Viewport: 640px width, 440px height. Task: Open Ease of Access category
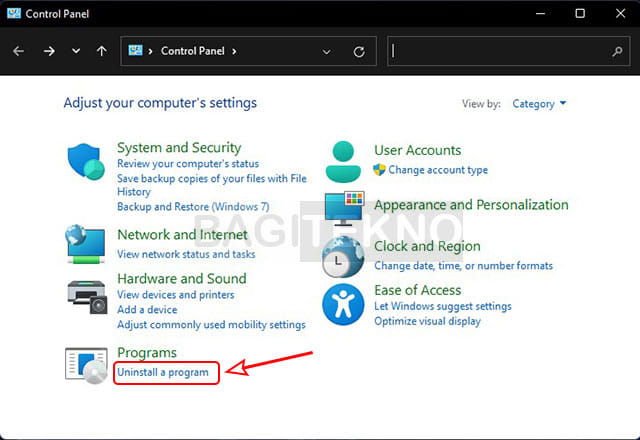418,290
